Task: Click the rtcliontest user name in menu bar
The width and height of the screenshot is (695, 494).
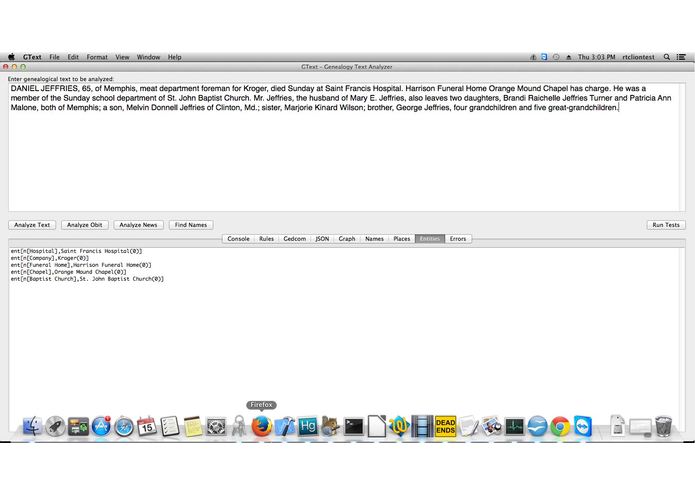Action: click(x=638, y=57)
